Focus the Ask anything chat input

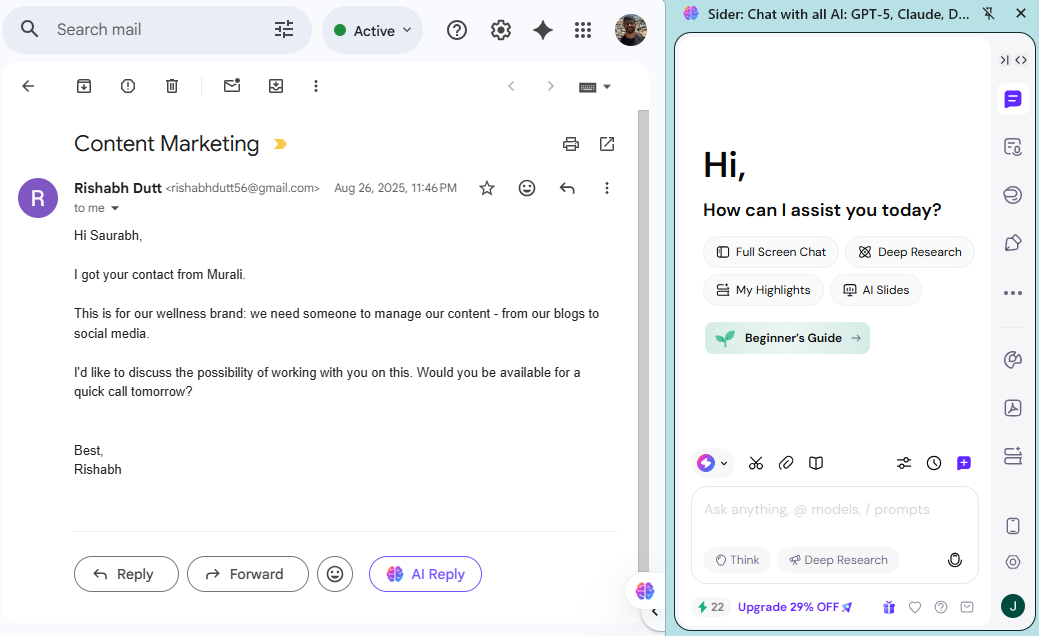pyautogui.click(x=834, y=510)
